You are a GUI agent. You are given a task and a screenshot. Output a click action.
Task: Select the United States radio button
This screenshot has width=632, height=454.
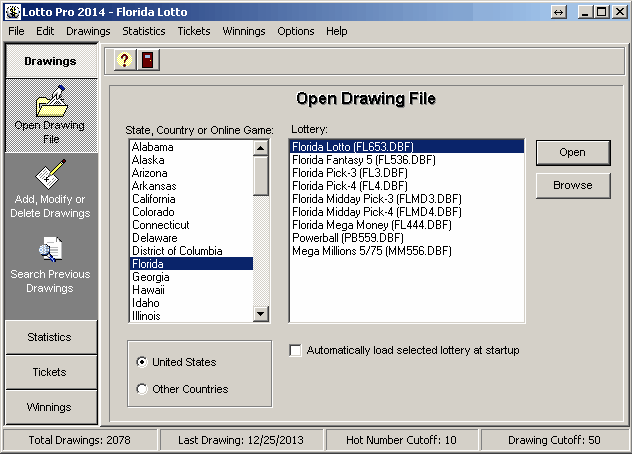(142, 362)
